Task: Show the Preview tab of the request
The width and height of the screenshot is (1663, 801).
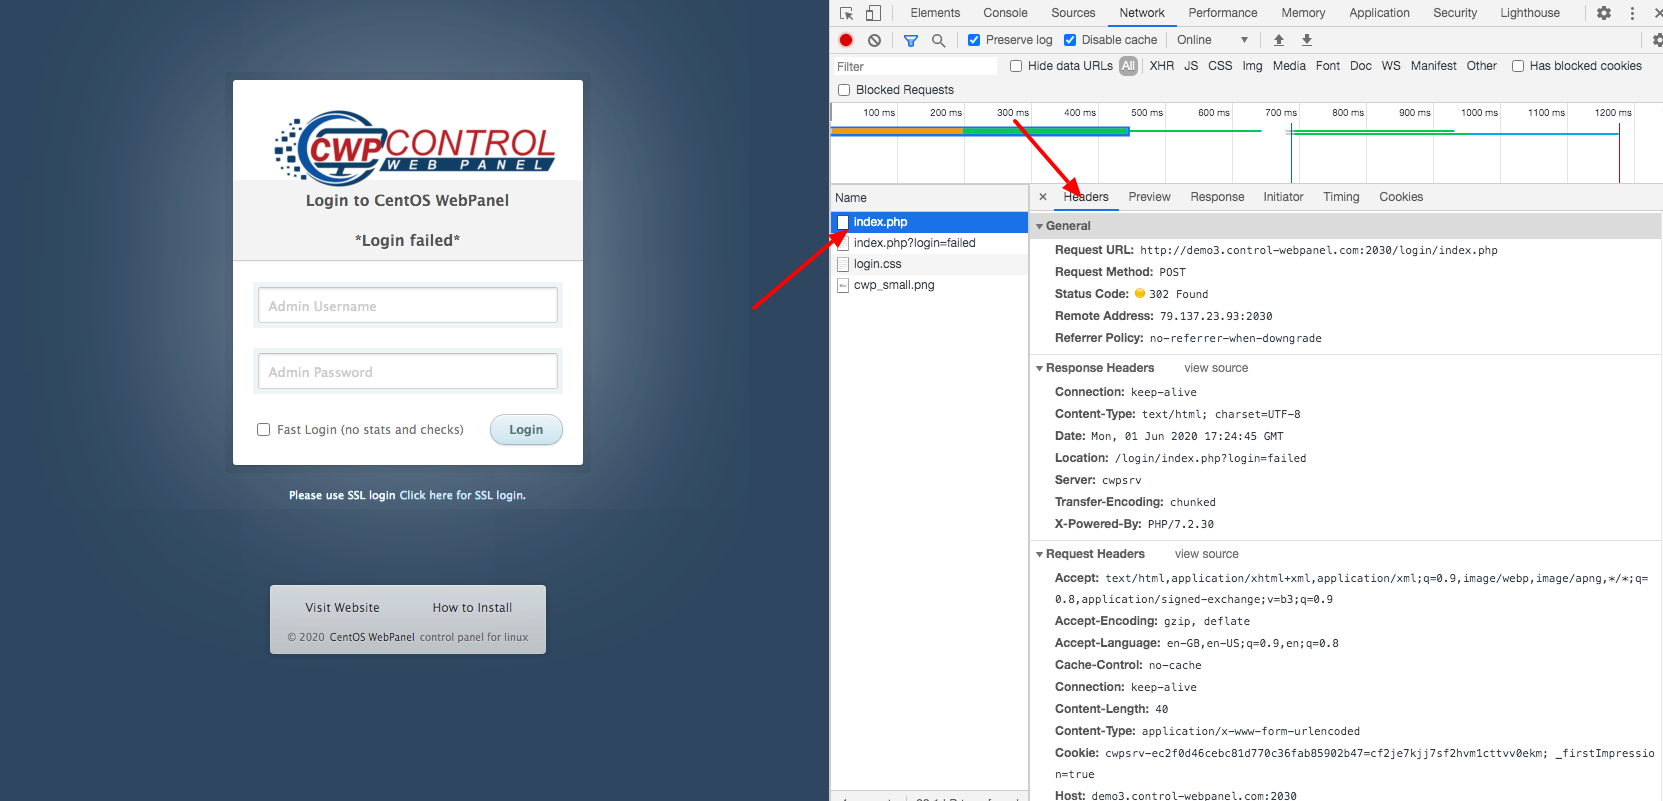Action: click(x=1149, y=197)
